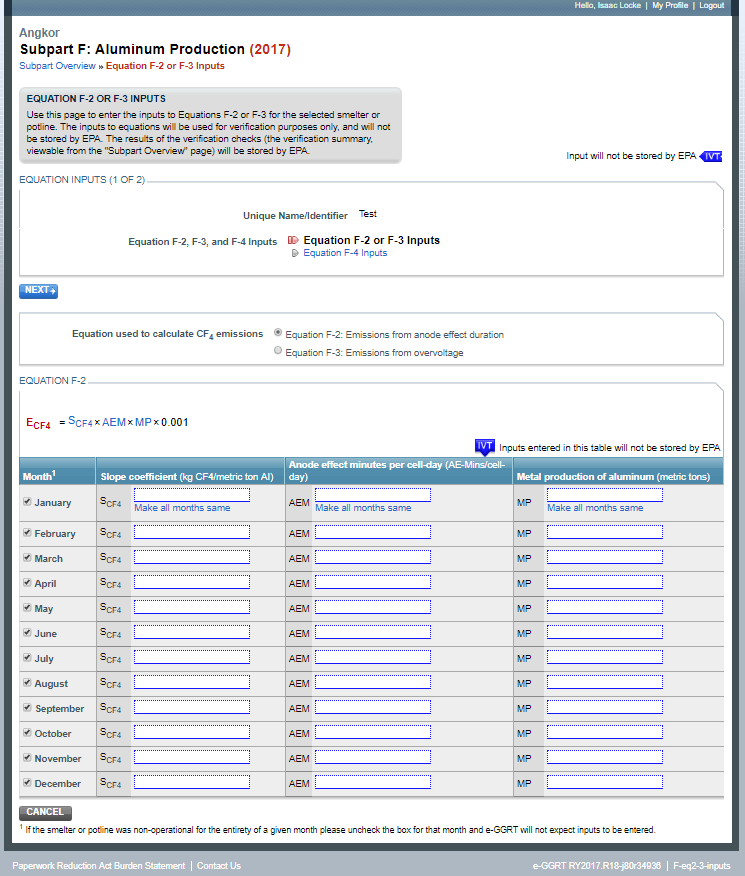Select Equation F-3 overvoltage radio button
This screenshot has height=876, width=745.
coord(278,350)
